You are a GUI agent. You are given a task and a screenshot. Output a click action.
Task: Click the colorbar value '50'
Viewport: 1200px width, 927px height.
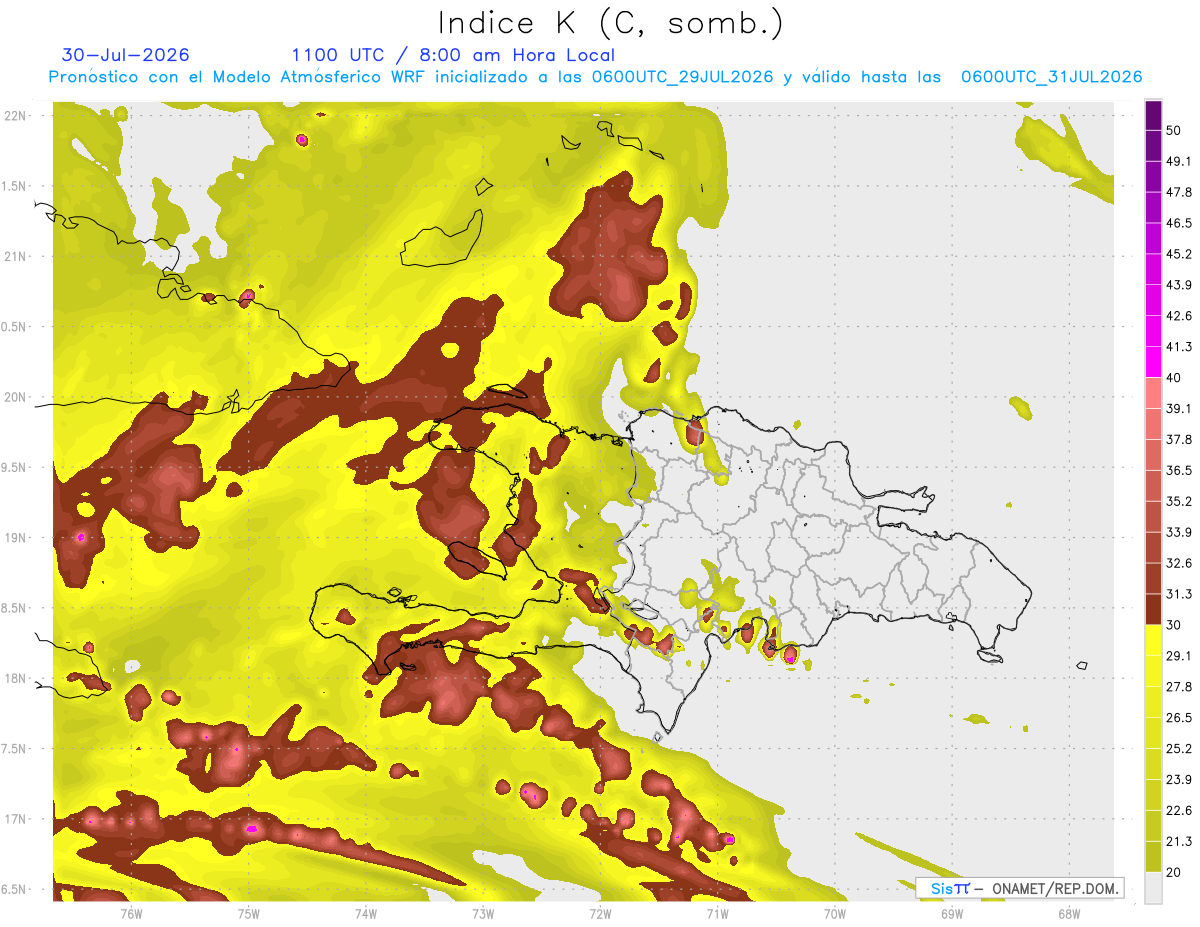tap(1174, 131)
